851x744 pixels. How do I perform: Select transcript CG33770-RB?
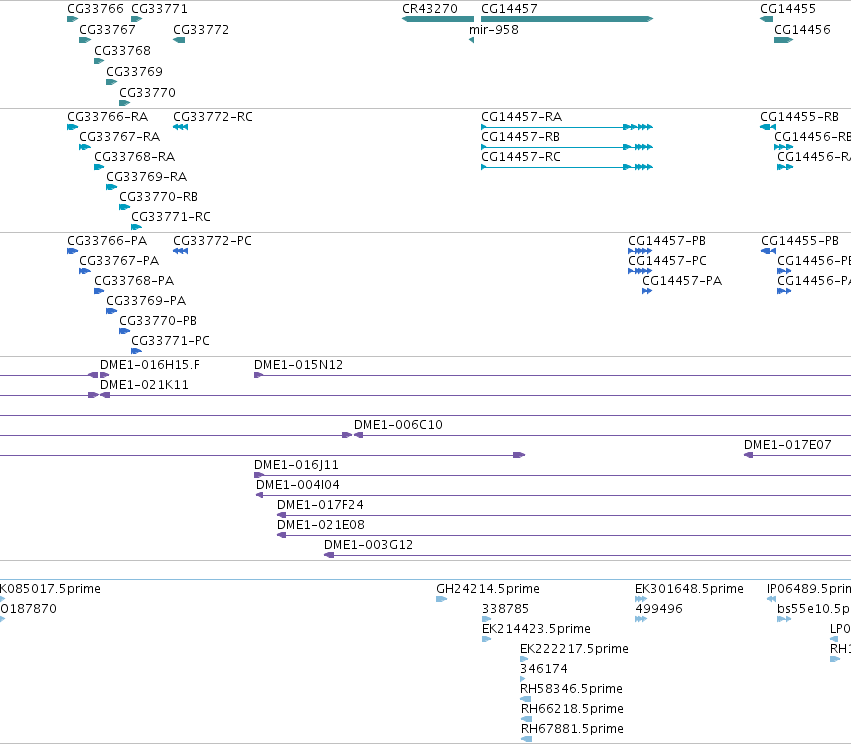(x=158, y=198)
